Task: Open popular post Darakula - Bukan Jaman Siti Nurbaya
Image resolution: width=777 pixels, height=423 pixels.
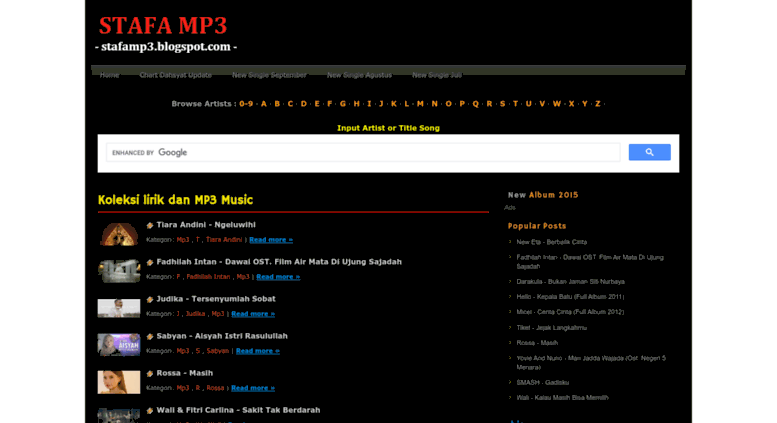Action: (x=570, y=282)
